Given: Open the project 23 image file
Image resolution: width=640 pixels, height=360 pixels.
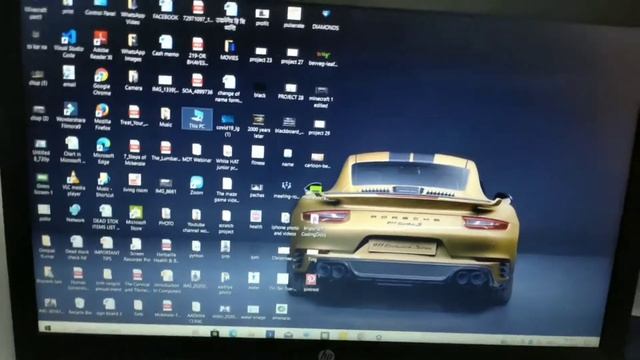Looking at the screenshot, I should pos(260,55).
